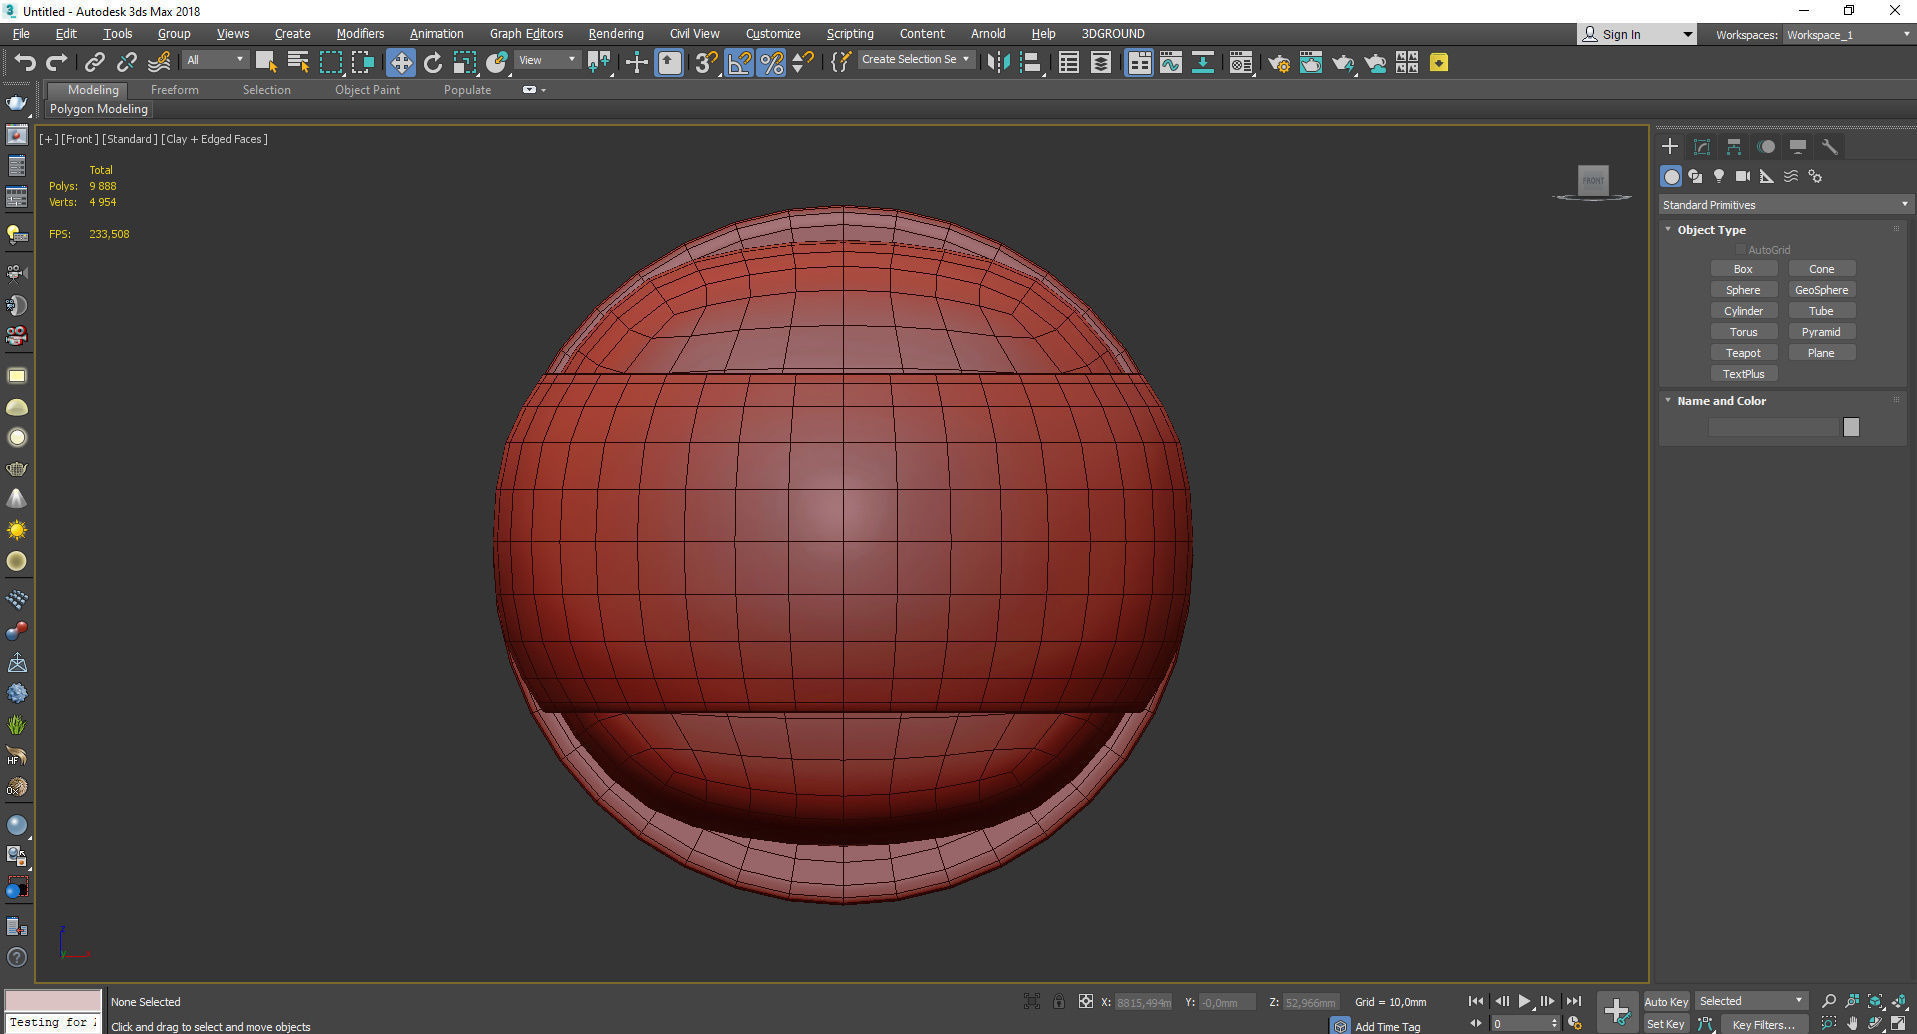This screenshot has height=1034, width=1917.
Task: Switch to the Freeform ribbon tab
Action: point(175,90)
